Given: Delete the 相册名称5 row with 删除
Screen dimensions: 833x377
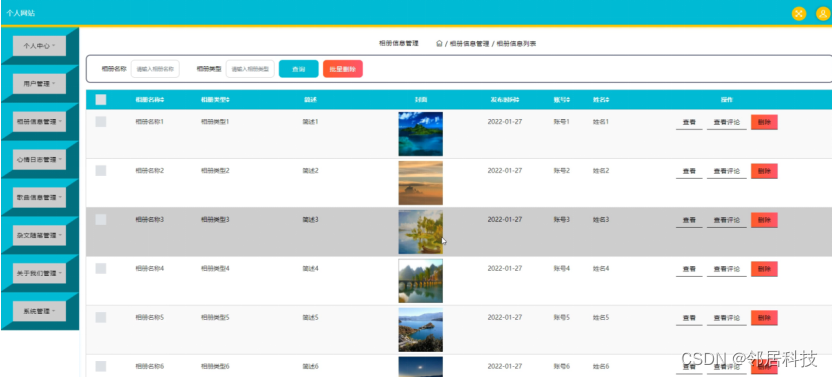Looking at the screenshot, I should [764, 318].
